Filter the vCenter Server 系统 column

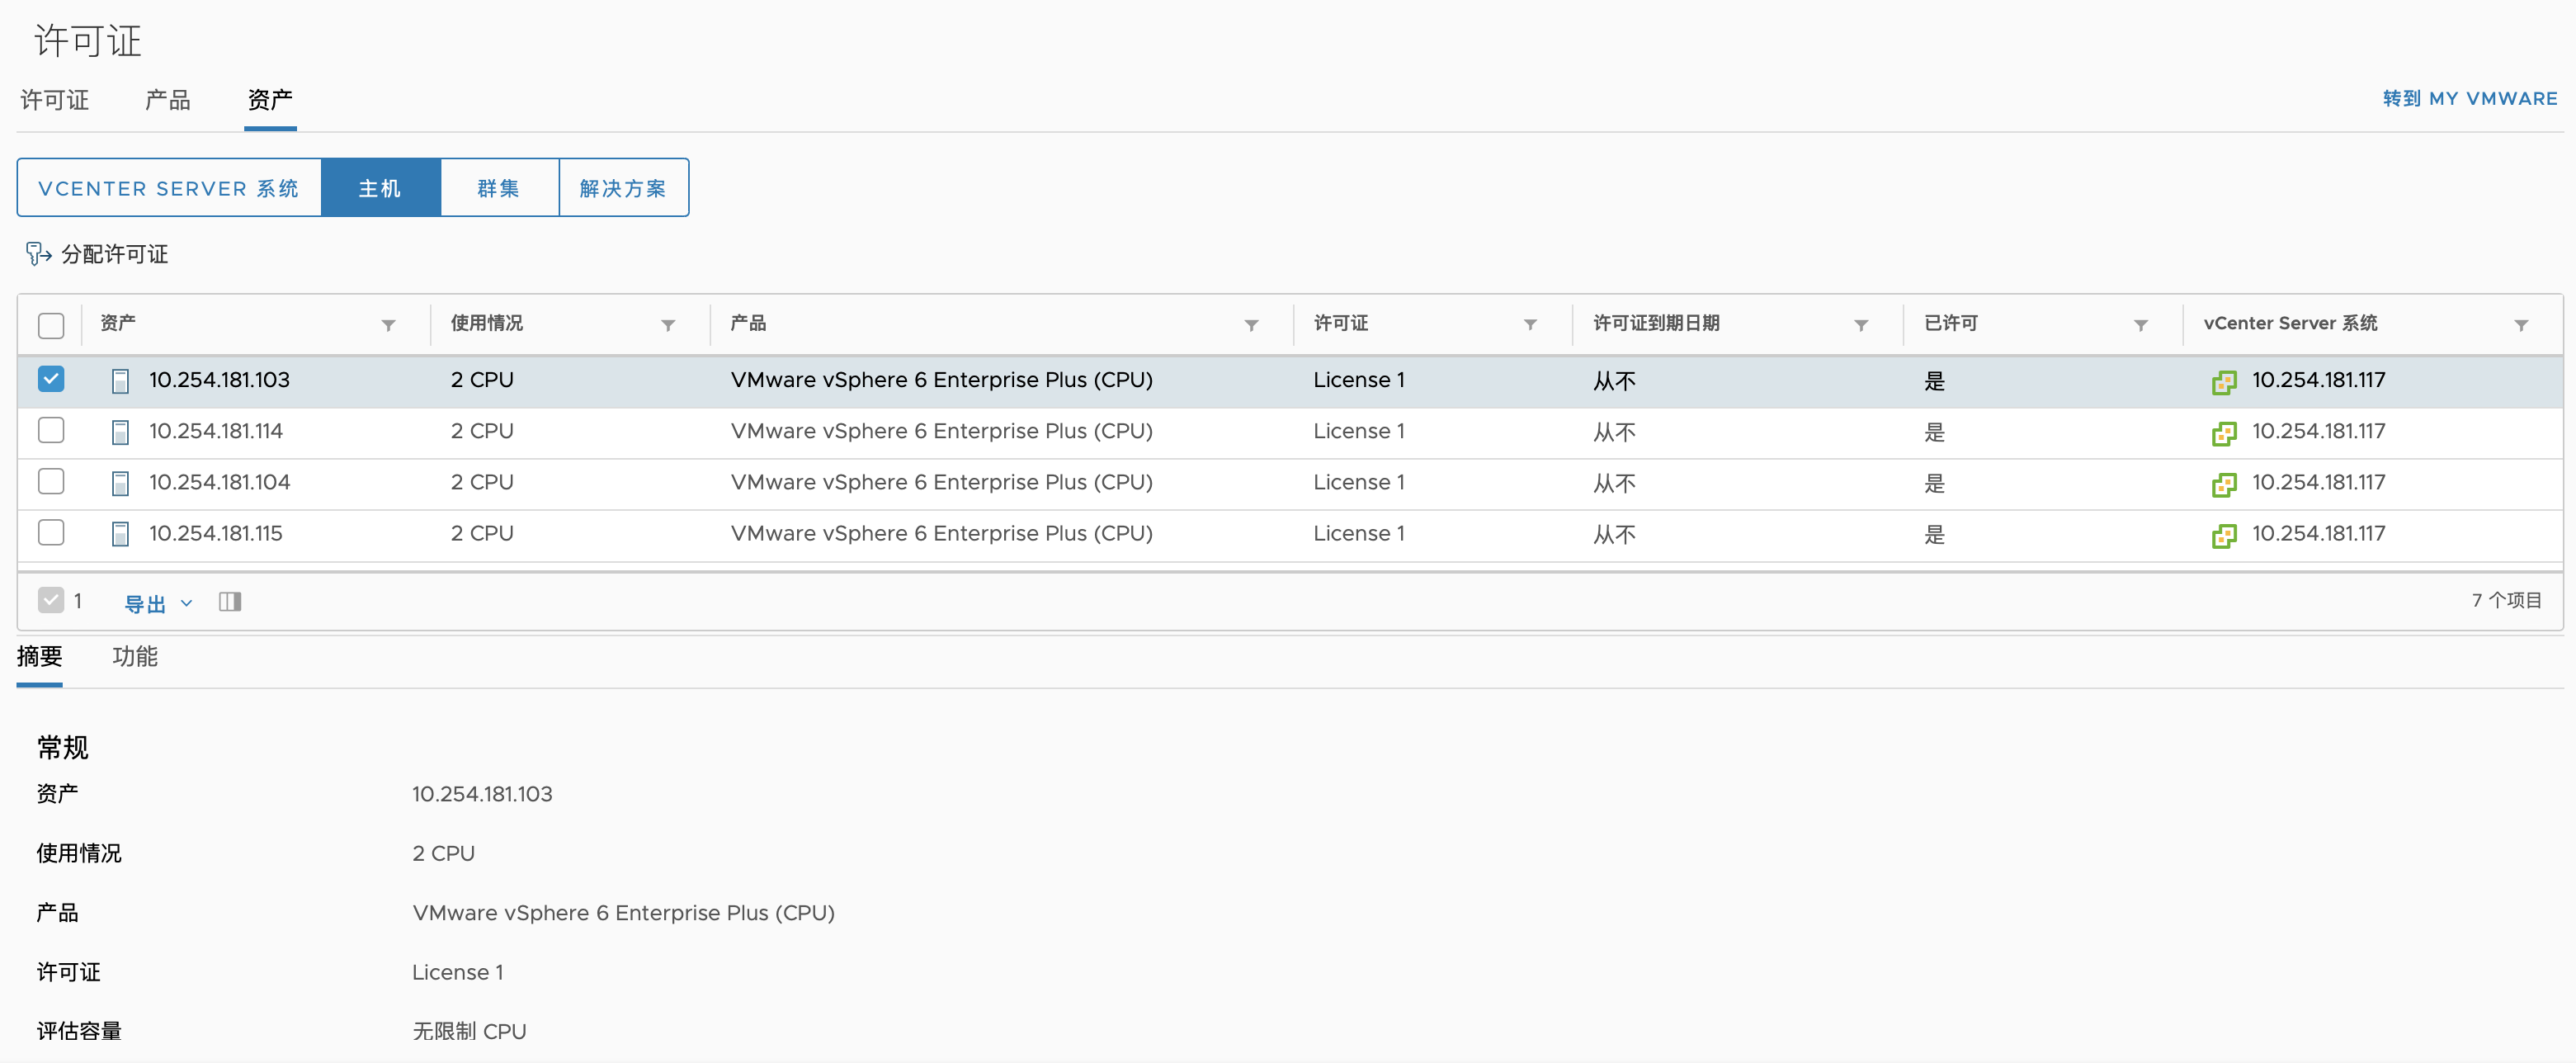(2521, 325)
